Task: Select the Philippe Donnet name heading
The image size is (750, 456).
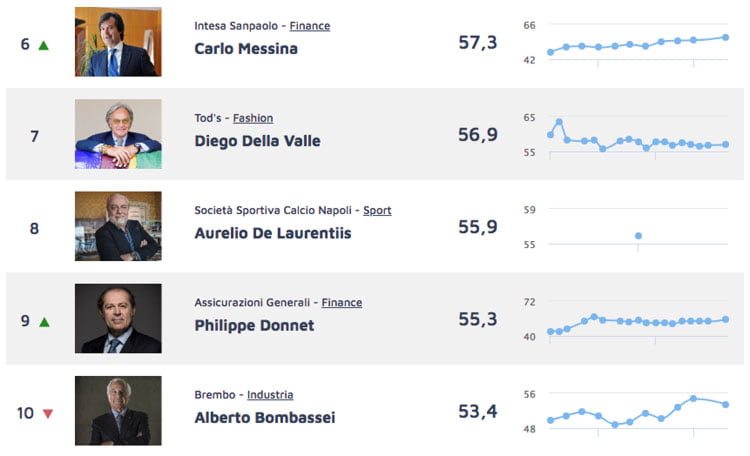Action: click(254, 326)
